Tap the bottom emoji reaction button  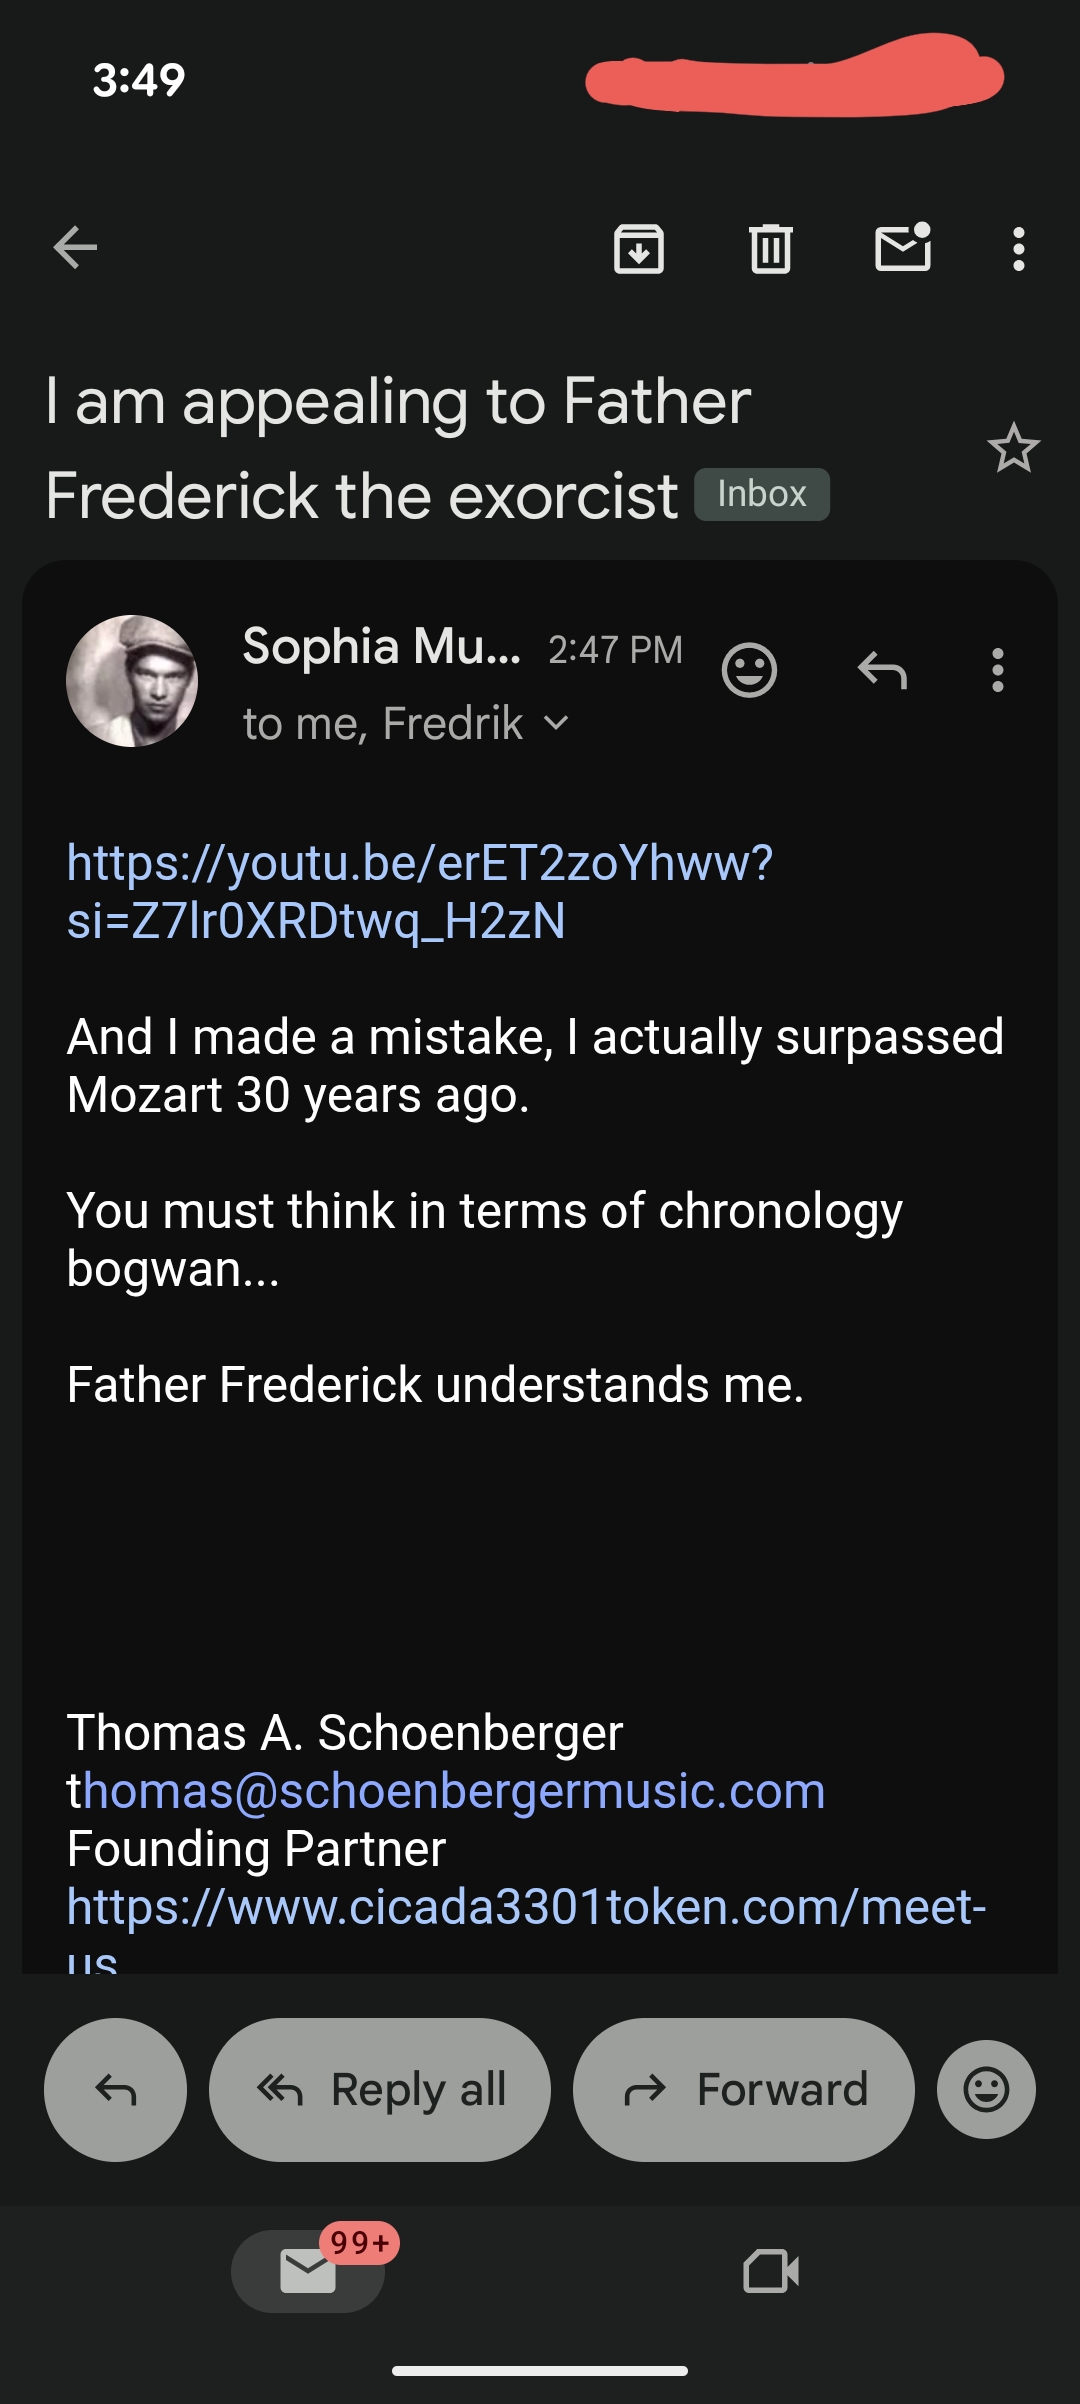[x=986, y=2089]
